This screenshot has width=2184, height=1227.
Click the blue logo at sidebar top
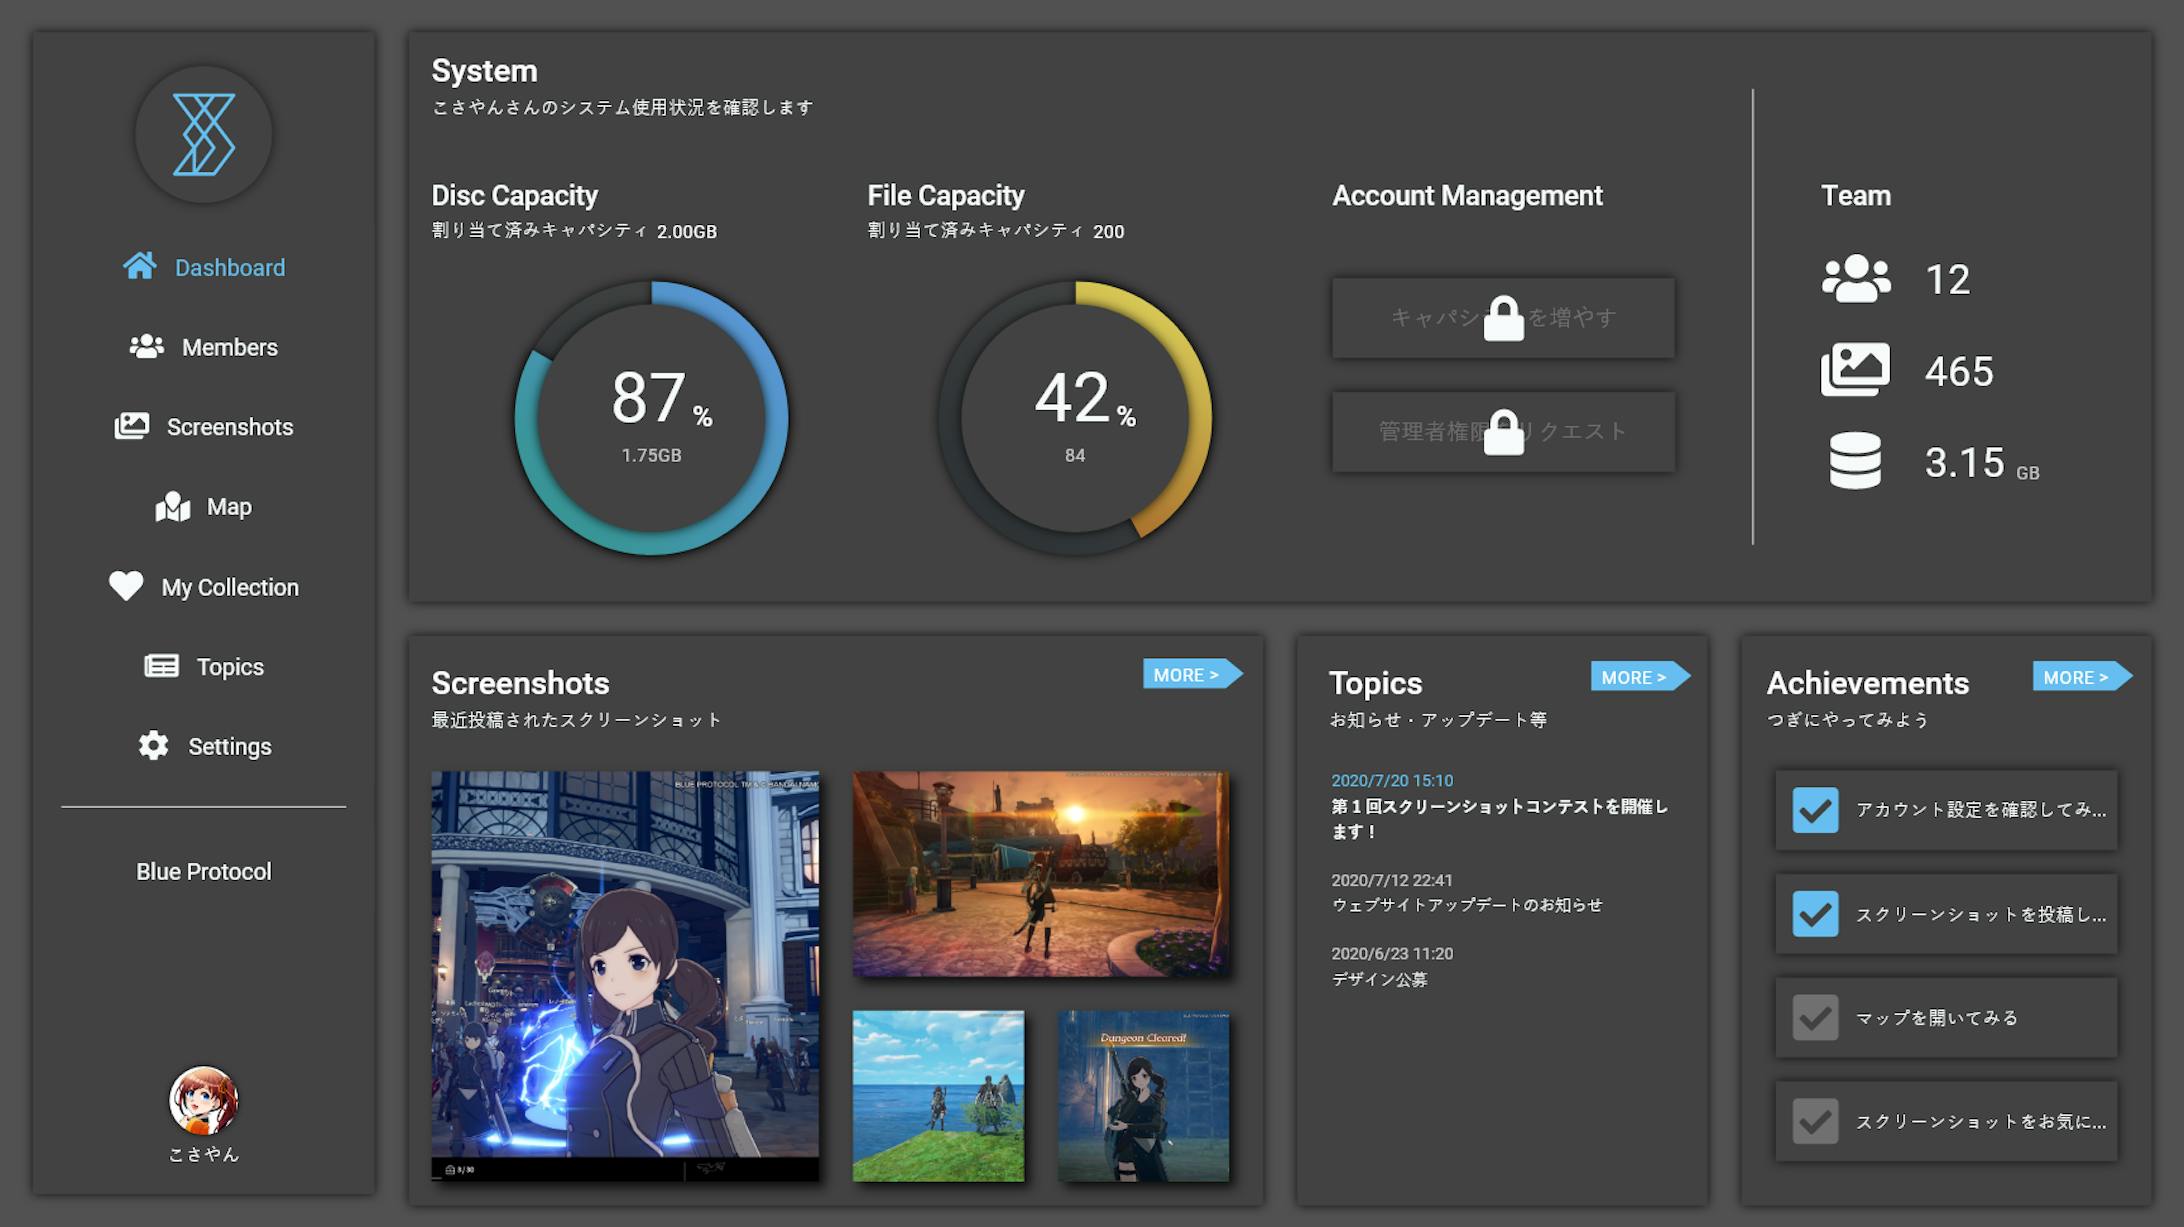click(x=203, y=135)
